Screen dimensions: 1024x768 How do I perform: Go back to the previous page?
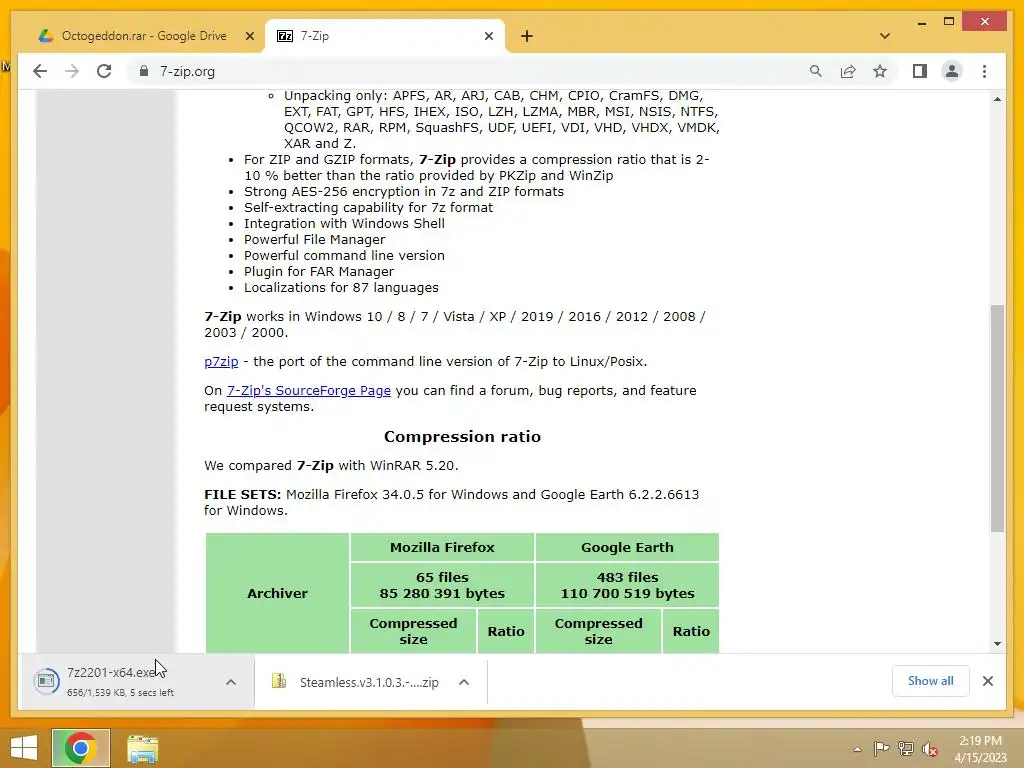click(40, 71)
